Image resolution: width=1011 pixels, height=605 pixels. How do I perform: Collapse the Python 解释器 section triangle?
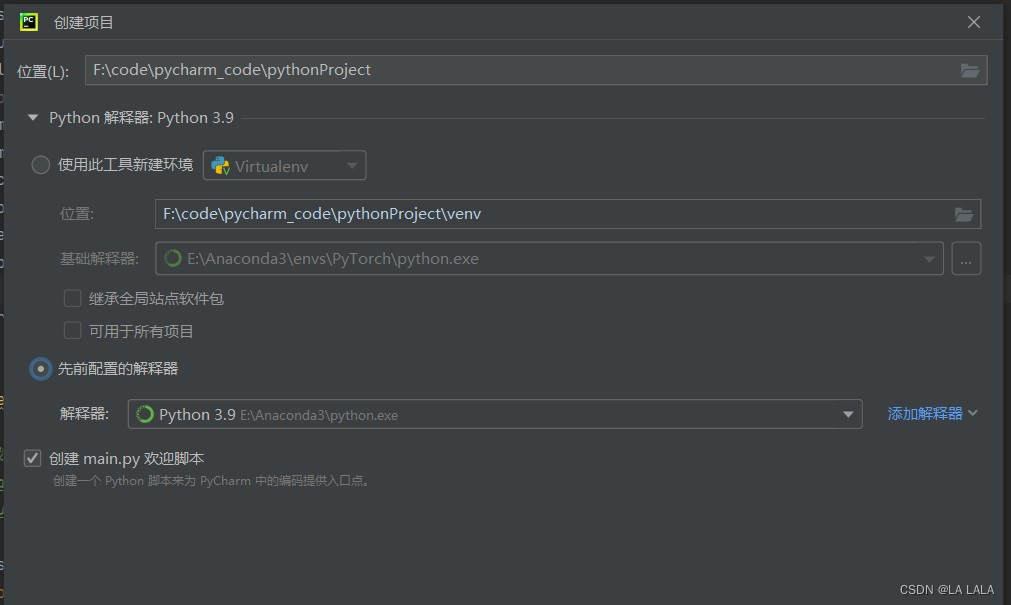[33, 118]
